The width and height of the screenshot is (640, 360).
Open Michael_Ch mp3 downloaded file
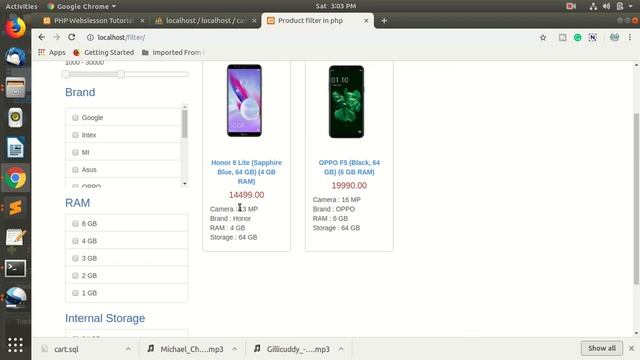point(185,349)
